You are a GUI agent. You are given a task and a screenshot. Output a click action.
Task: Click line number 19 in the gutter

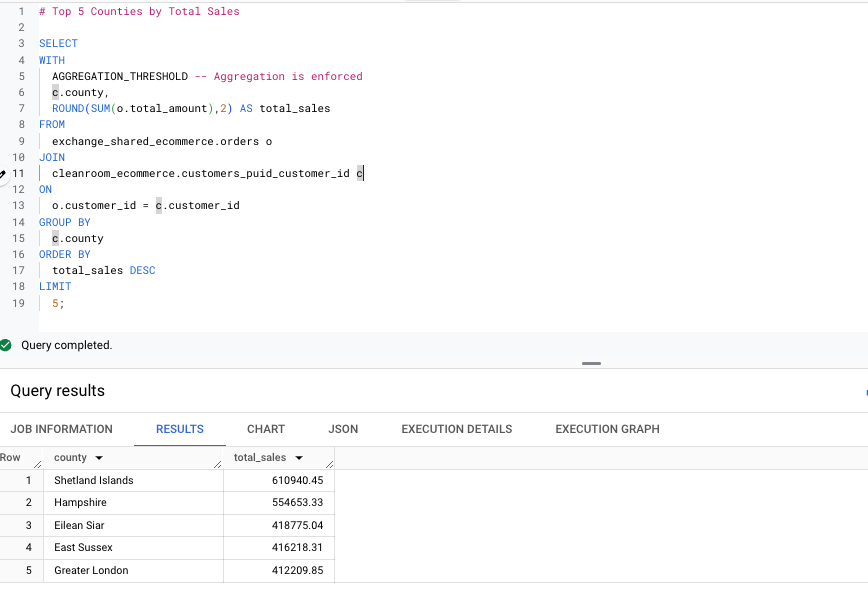(18, 303)
